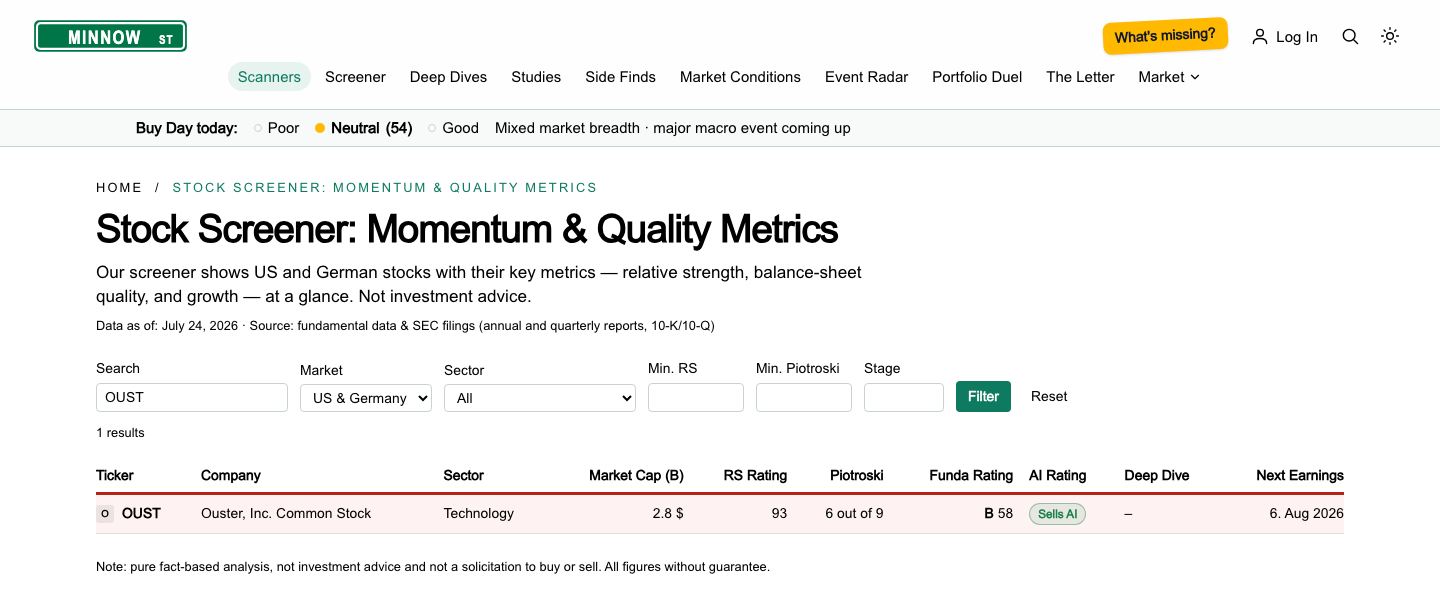
Task: Click the What's missing? yellow button
Action: click(1165, 36)
